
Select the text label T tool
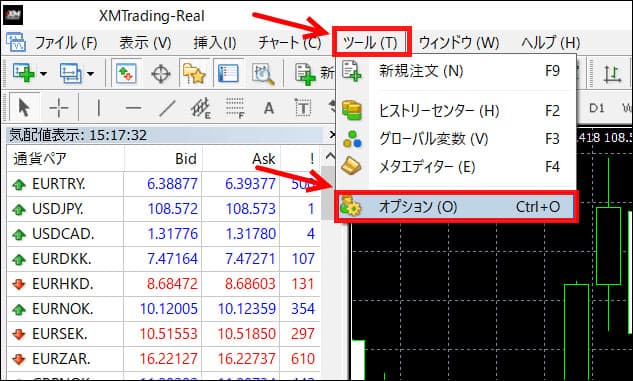[x=303, y=108]
